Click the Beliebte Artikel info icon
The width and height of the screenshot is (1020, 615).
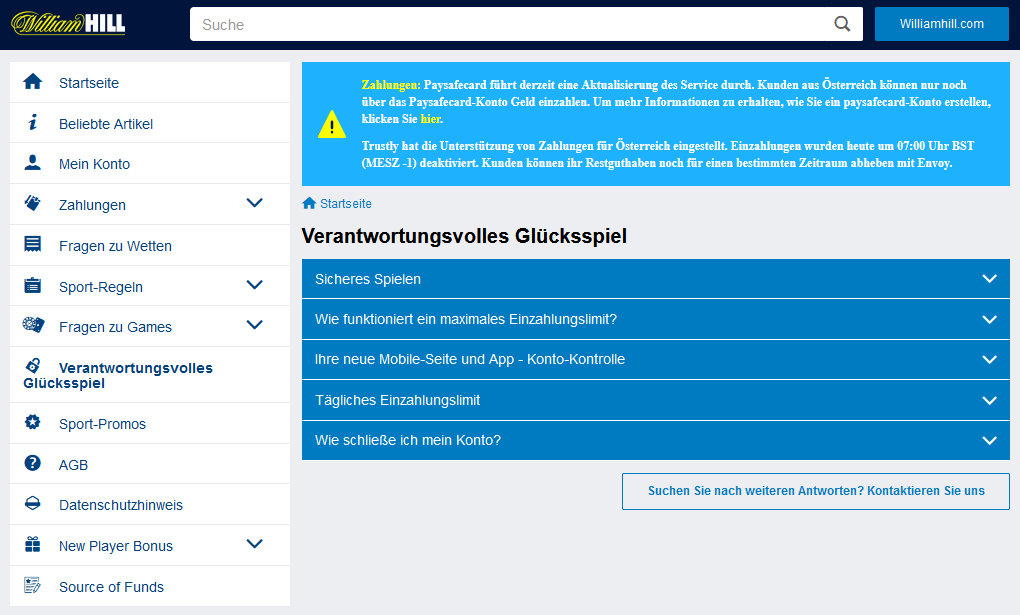pyautogui.click(x=33, y=122)
